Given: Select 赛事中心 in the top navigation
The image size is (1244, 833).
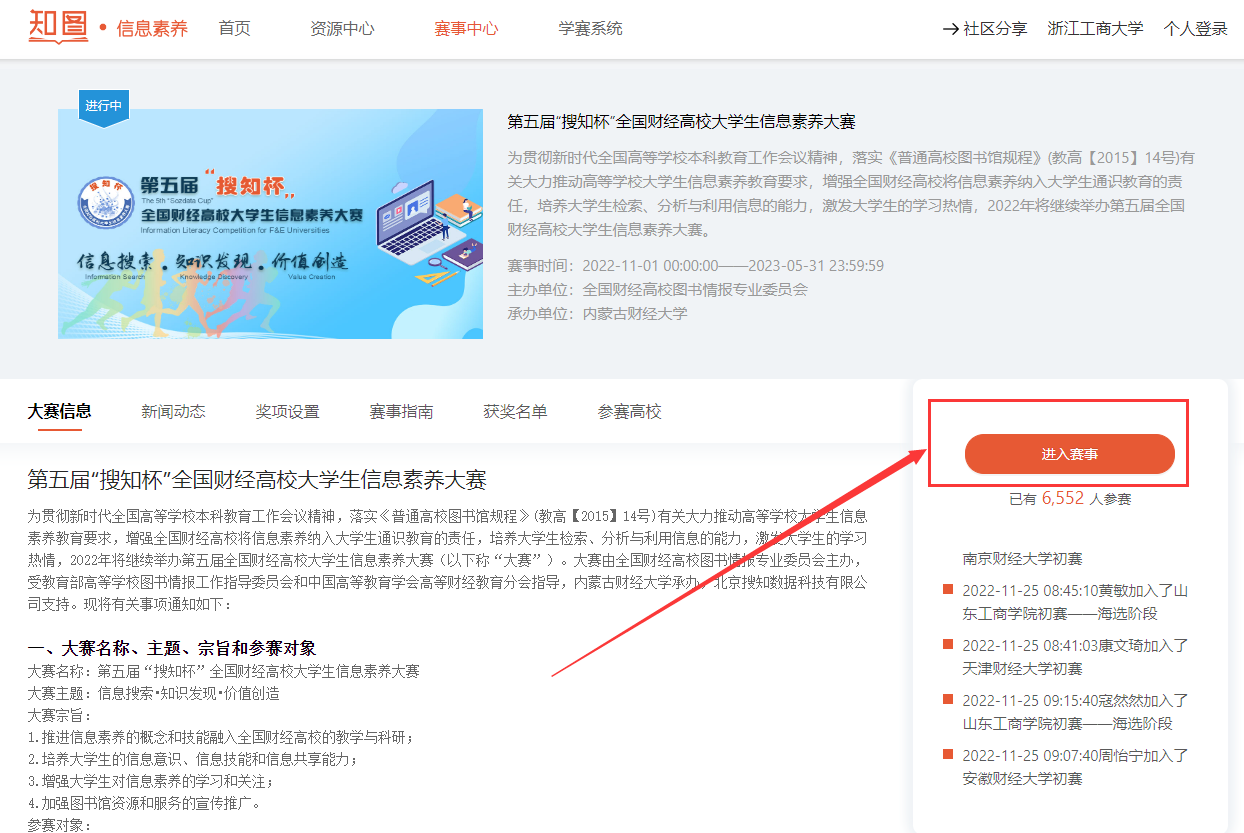Looking at the screenshot, I should tap(466, 29).
